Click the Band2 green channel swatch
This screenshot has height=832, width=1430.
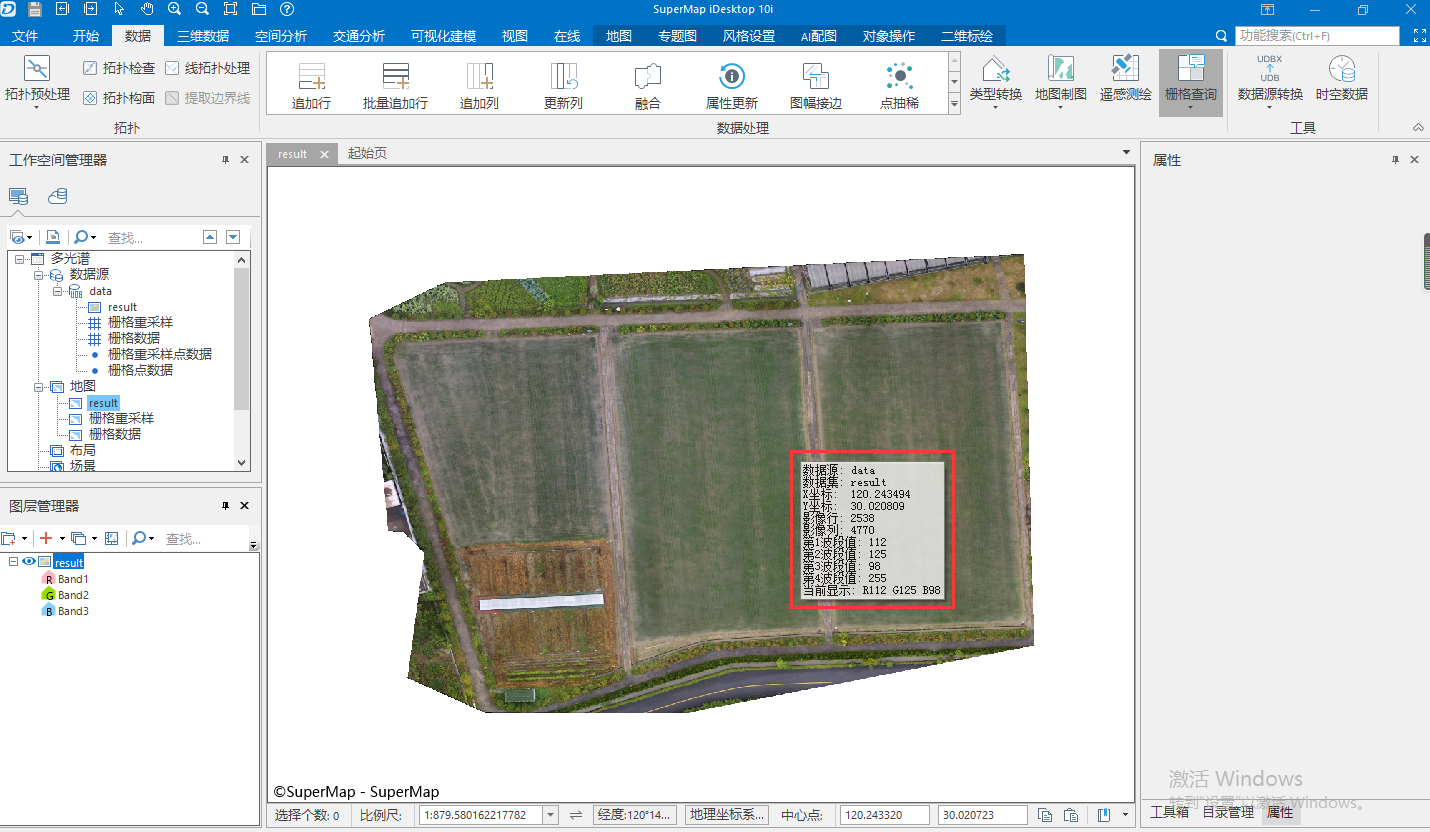pos(47,595)
